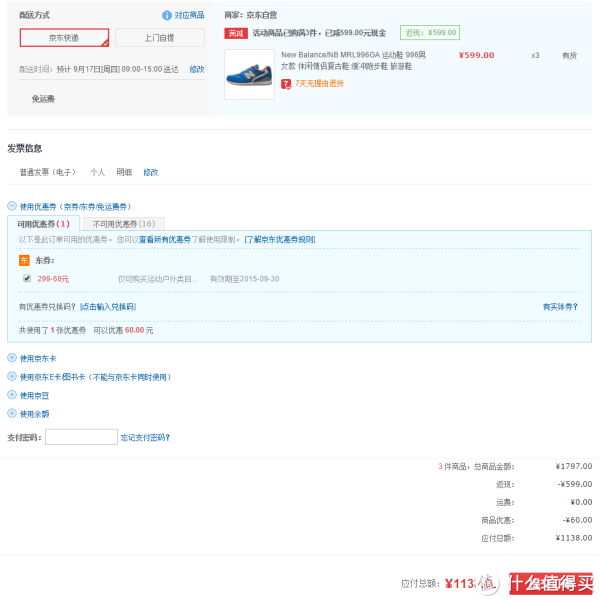Screen dimensions: 600x601
Task: Open 查看所有优惠券 link
Action: point(165,240)
